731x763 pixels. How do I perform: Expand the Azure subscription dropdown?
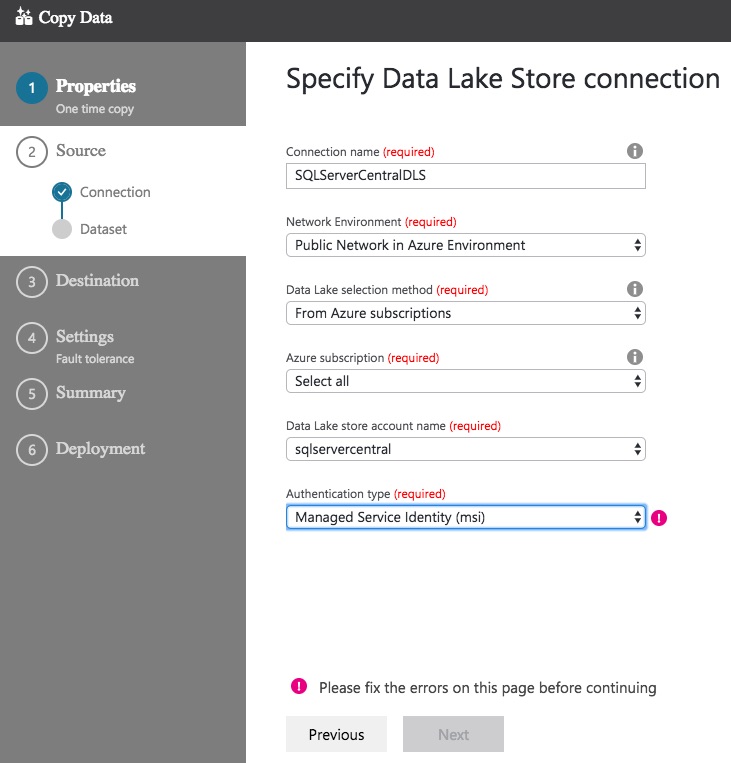click(x=465, y=381)
